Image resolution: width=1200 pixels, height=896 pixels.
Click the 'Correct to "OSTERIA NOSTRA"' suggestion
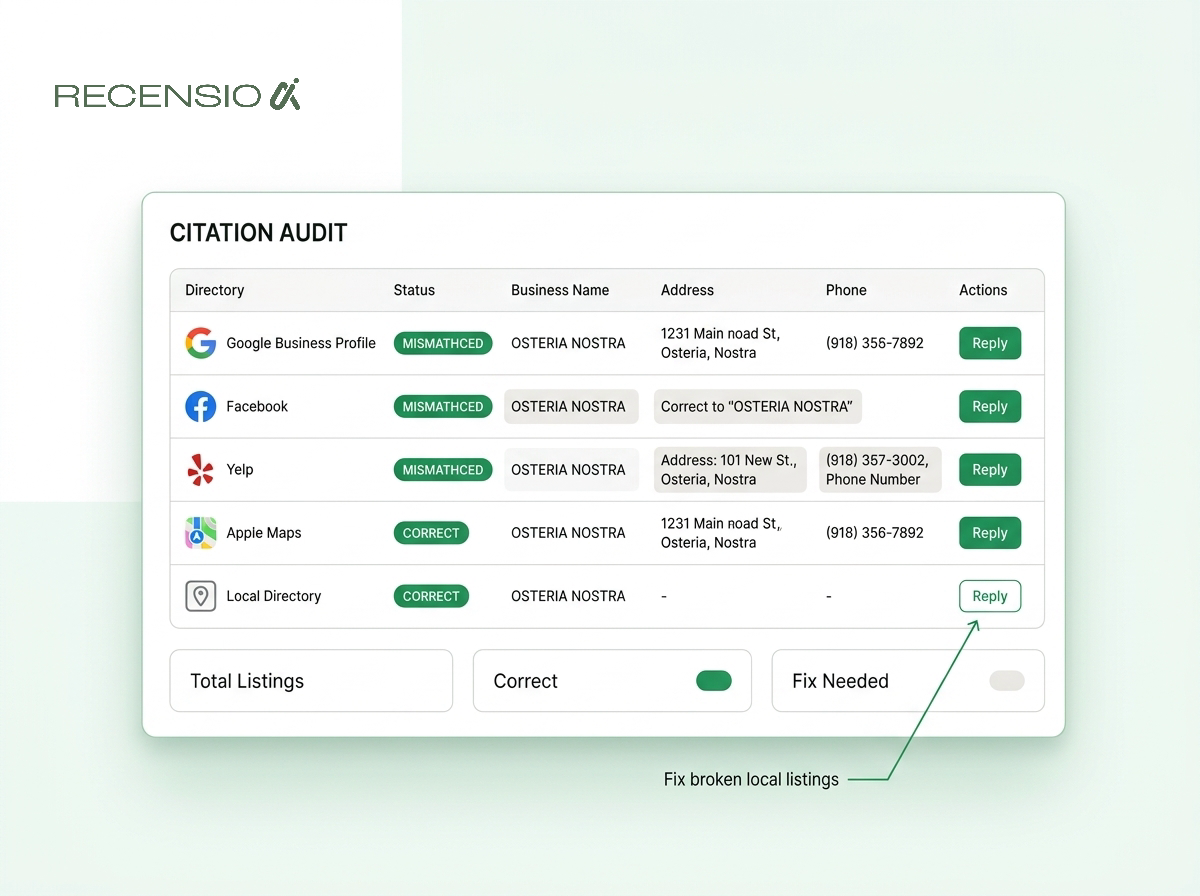pos(757,406)
